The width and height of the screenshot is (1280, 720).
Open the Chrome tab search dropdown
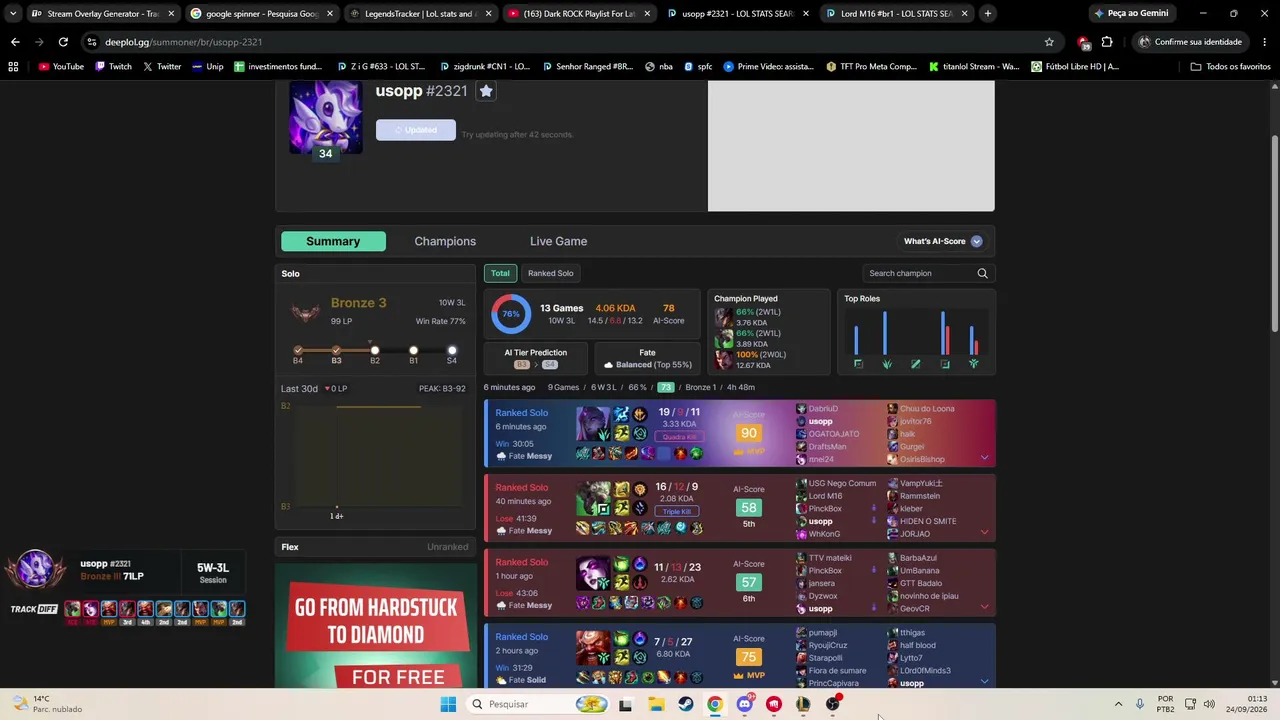13,13
